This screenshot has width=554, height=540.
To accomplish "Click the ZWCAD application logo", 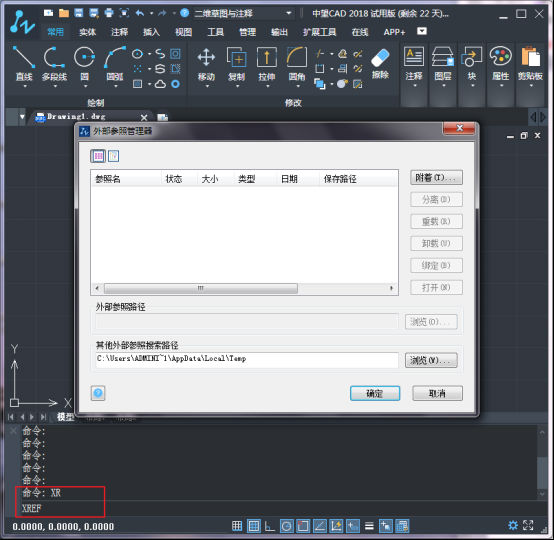I will click(22, 22).
